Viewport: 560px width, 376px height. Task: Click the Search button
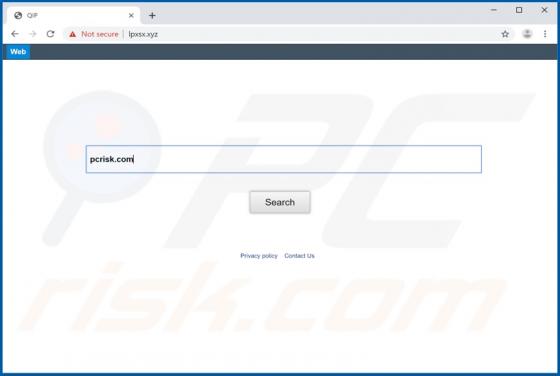coord(280,202)
